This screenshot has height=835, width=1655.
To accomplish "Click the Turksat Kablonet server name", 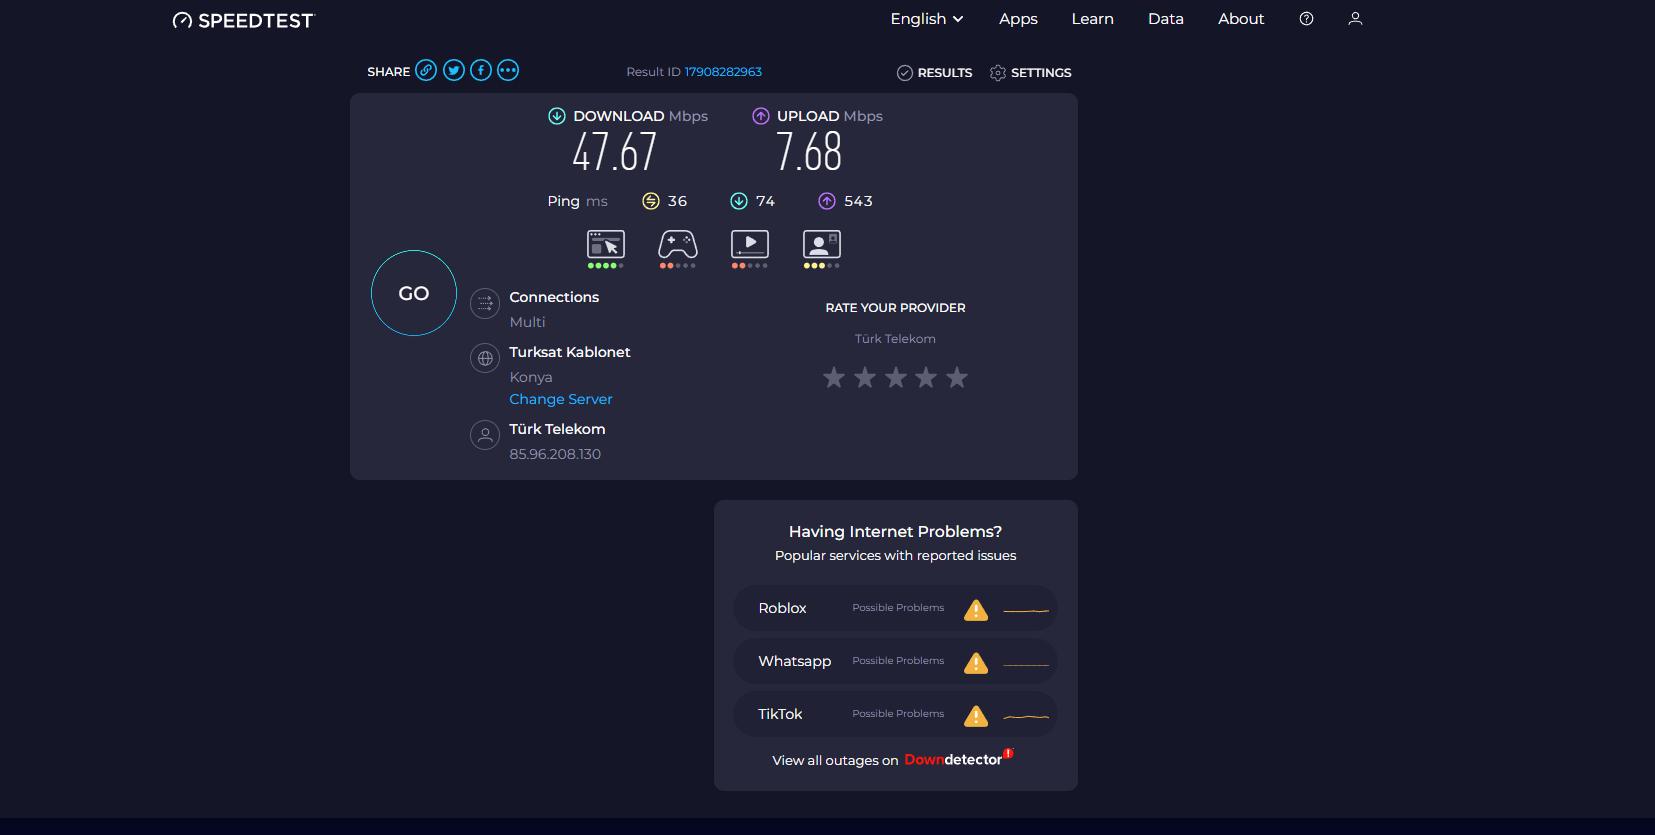I will tap(570, 352).
